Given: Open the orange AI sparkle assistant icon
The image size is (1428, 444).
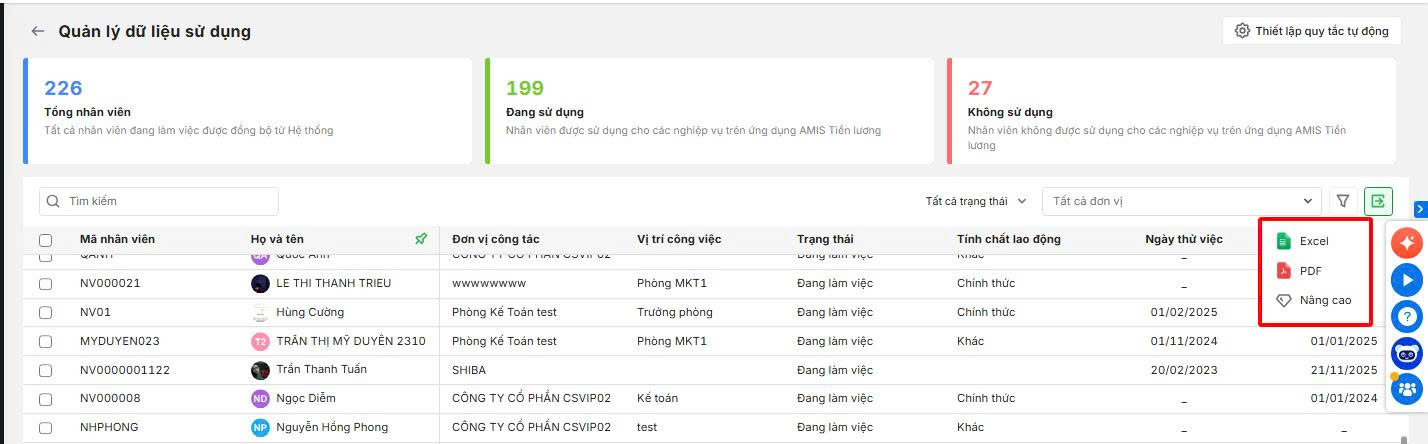Looking at the screenshot, I should point(1406,242).
